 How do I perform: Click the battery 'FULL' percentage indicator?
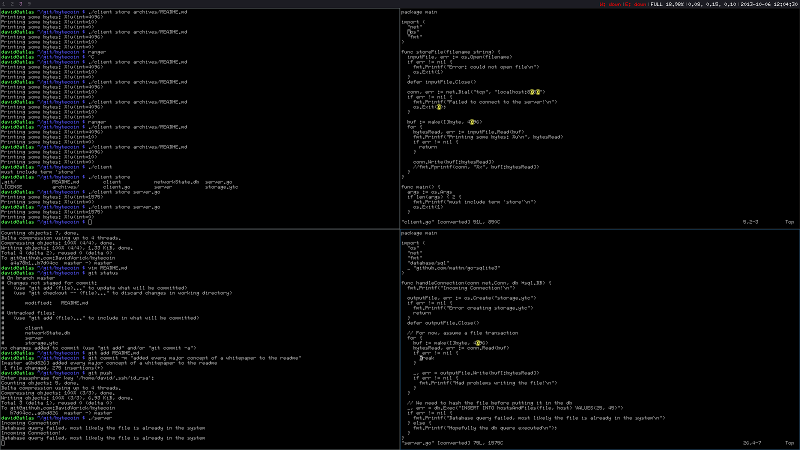(x=667, y=4)
